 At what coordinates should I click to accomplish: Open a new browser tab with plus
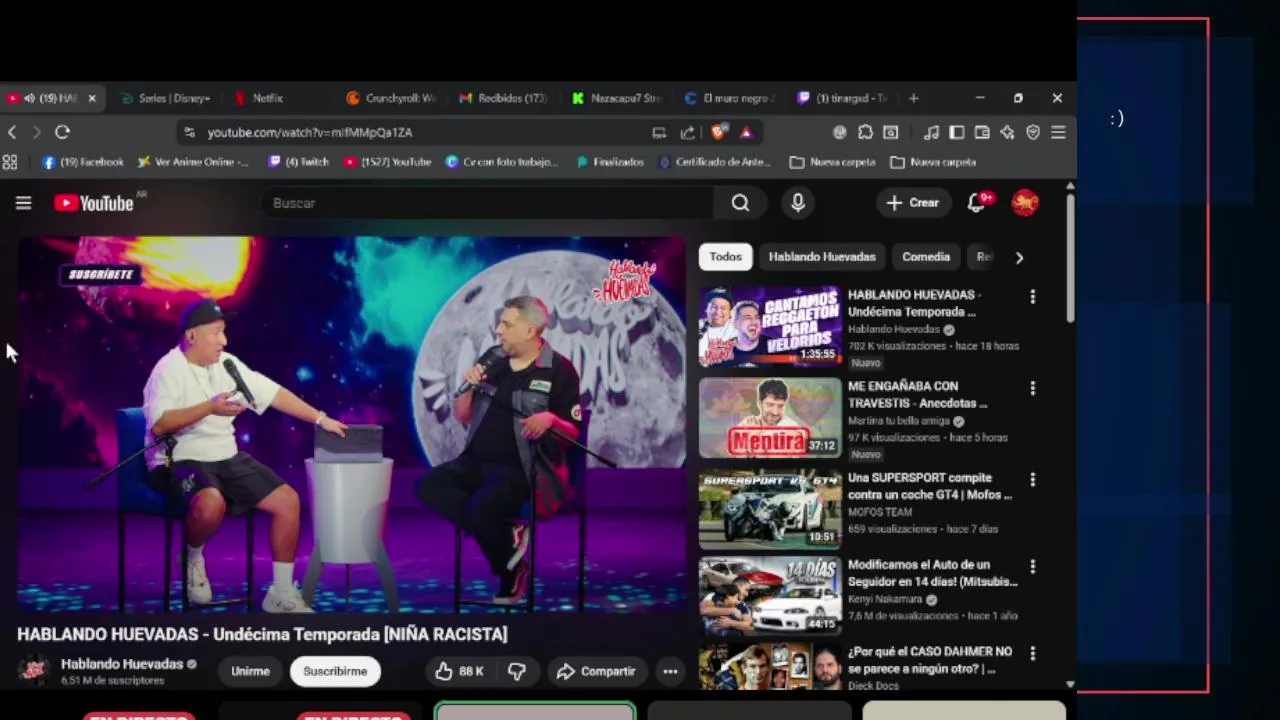pos(913,98)
